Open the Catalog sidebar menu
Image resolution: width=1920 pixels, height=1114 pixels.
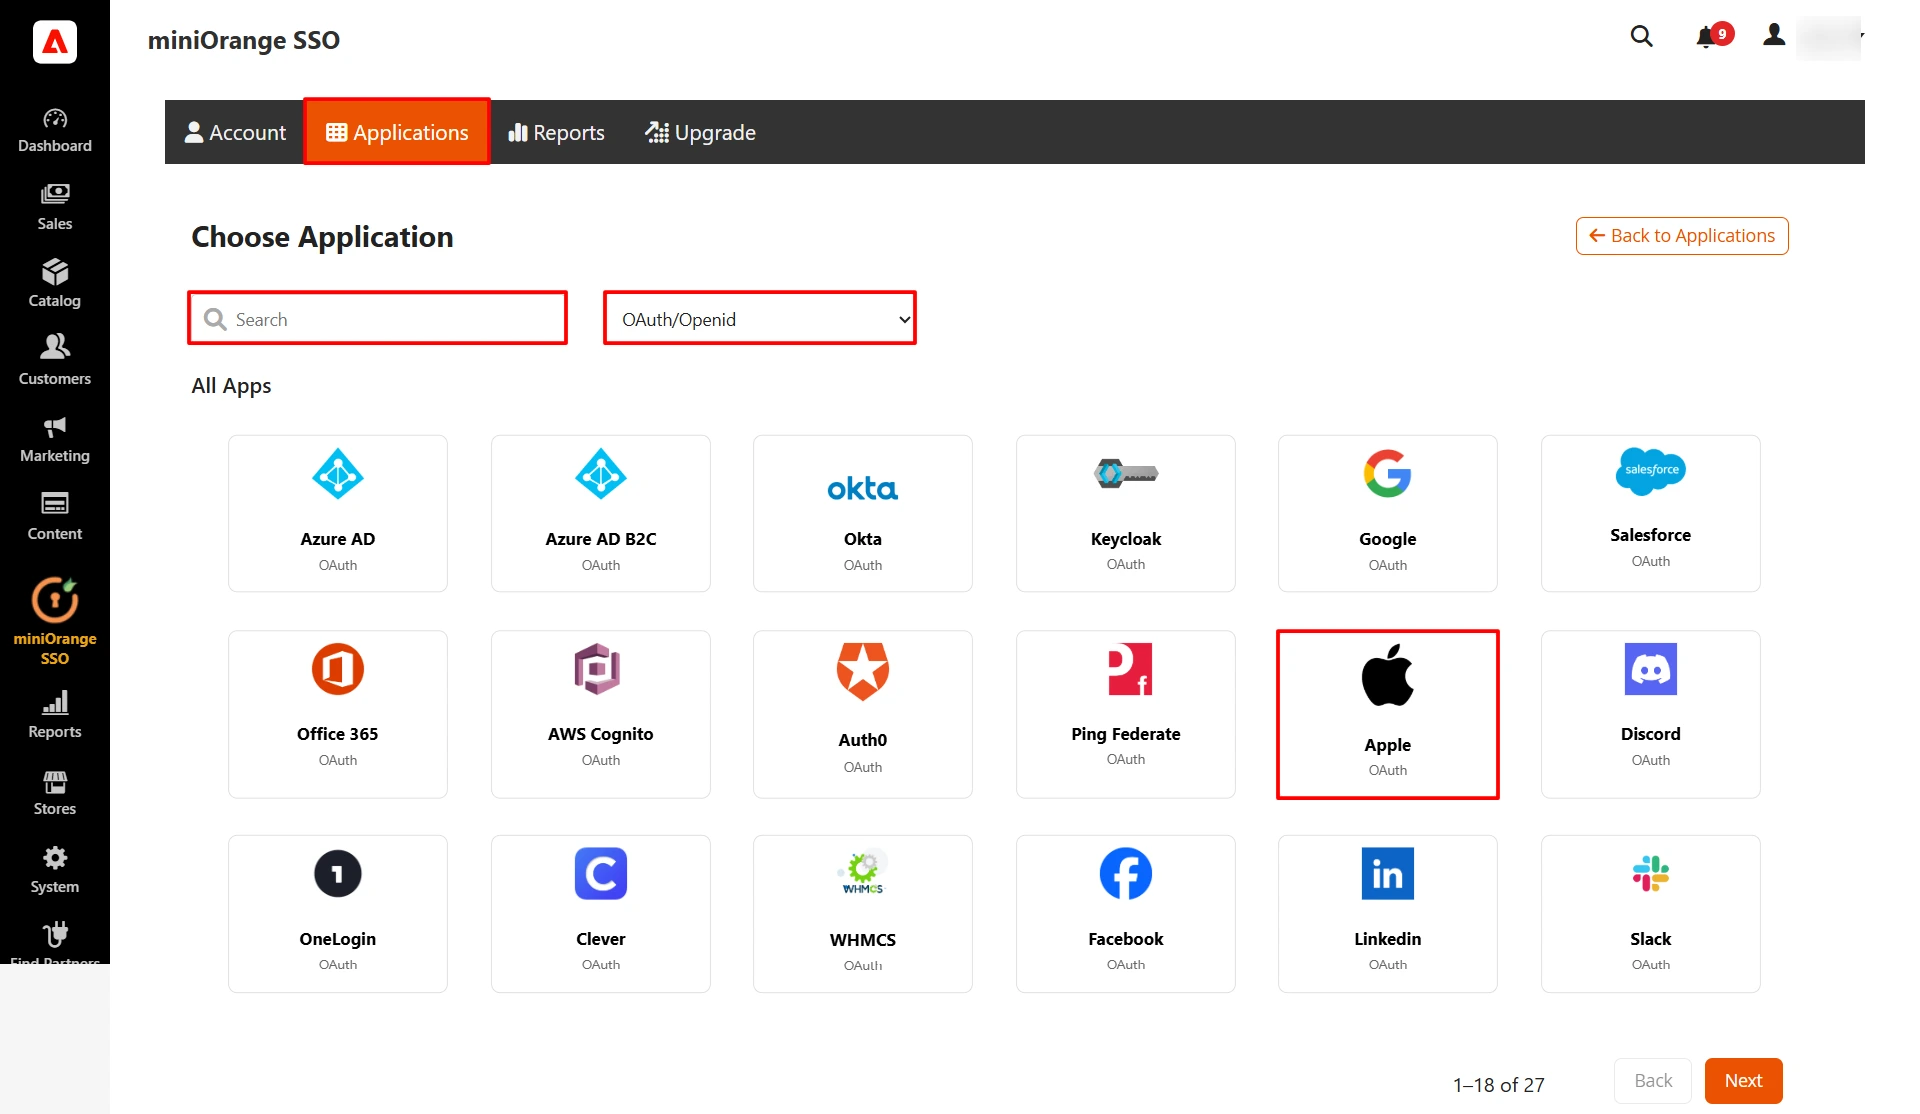[55, 285]
